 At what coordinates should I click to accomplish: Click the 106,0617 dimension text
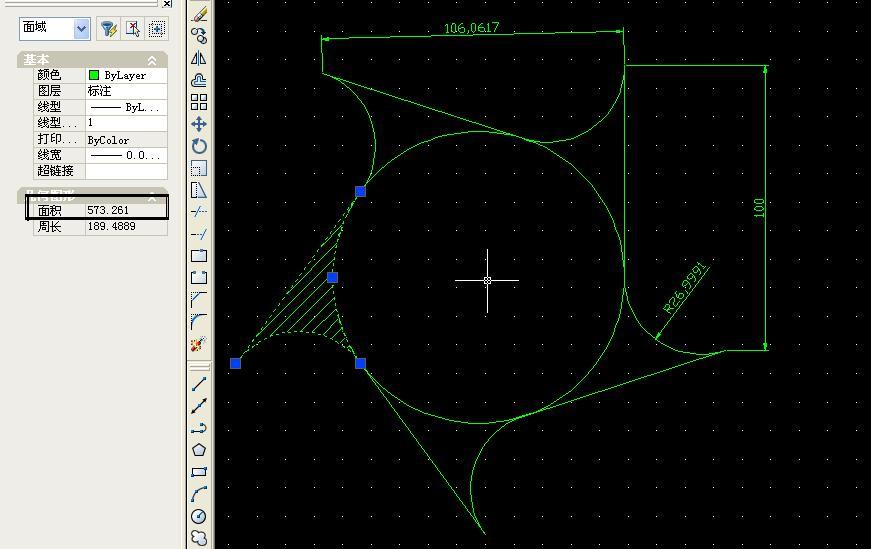[x=472, y=28]
